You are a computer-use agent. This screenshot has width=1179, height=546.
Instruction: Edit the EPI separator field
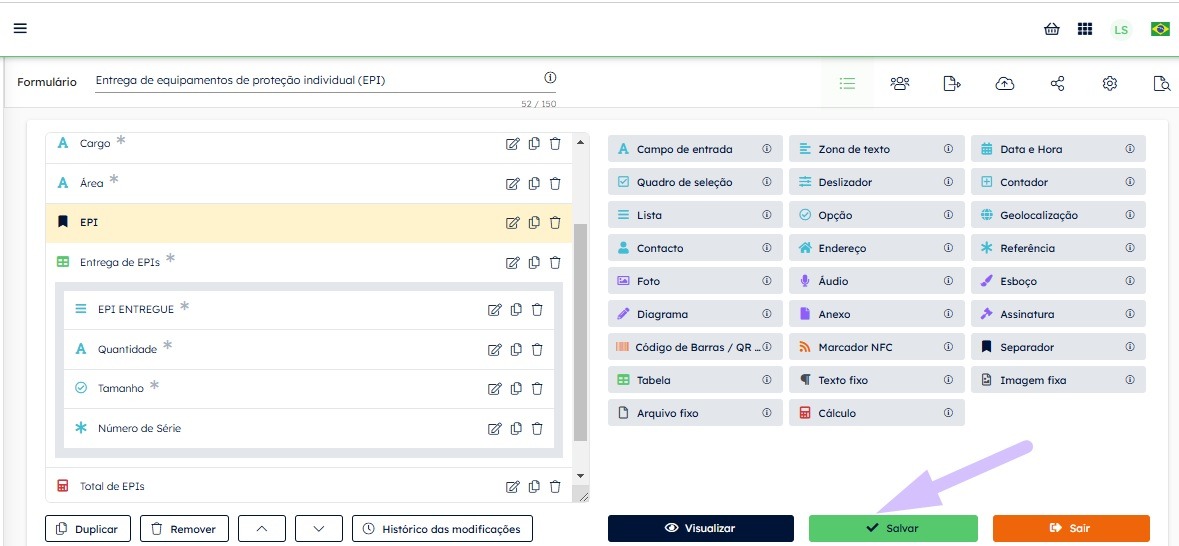[512, 223]
